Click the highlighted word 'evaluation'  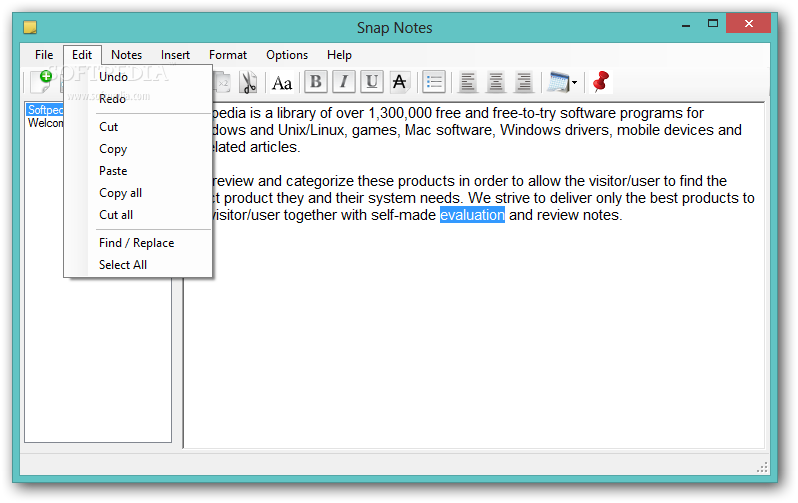click(472, 215)
